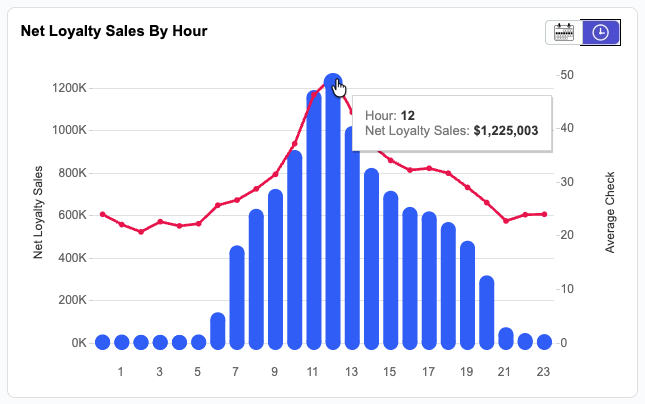Image resolution: width=645 pixels, height=404 pixels.
Task: Click the '200K' y-axis label
Action: [72, 300]
